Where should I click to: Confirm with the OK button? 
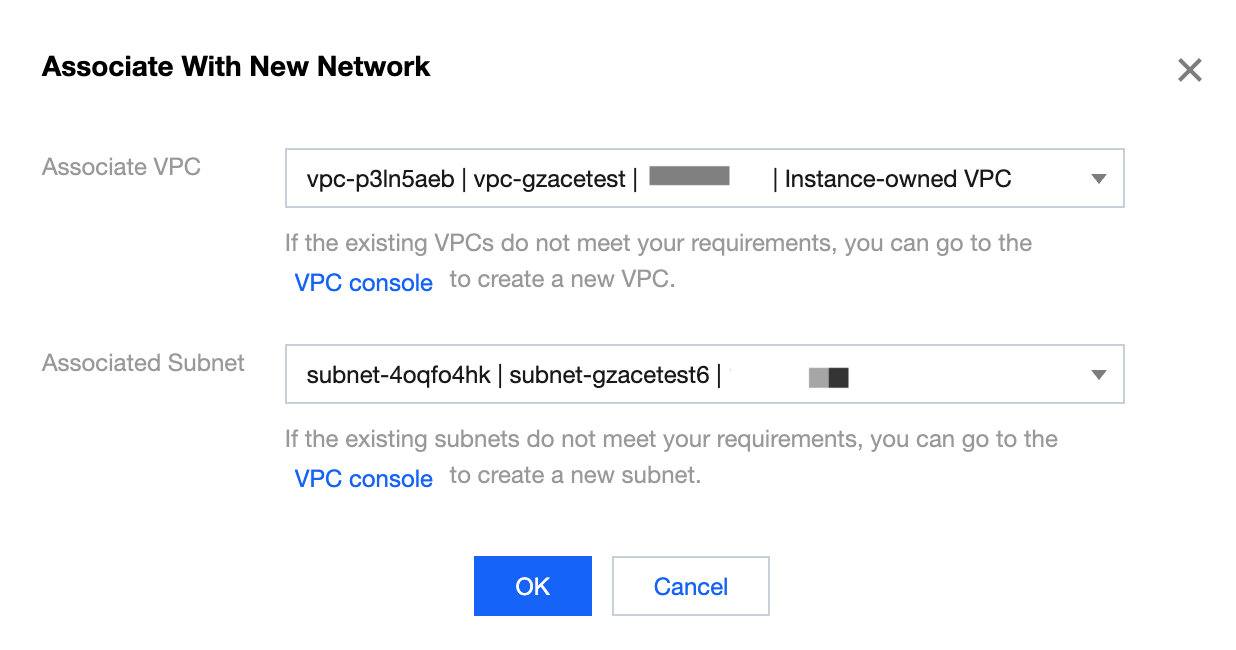coord(532,586)
